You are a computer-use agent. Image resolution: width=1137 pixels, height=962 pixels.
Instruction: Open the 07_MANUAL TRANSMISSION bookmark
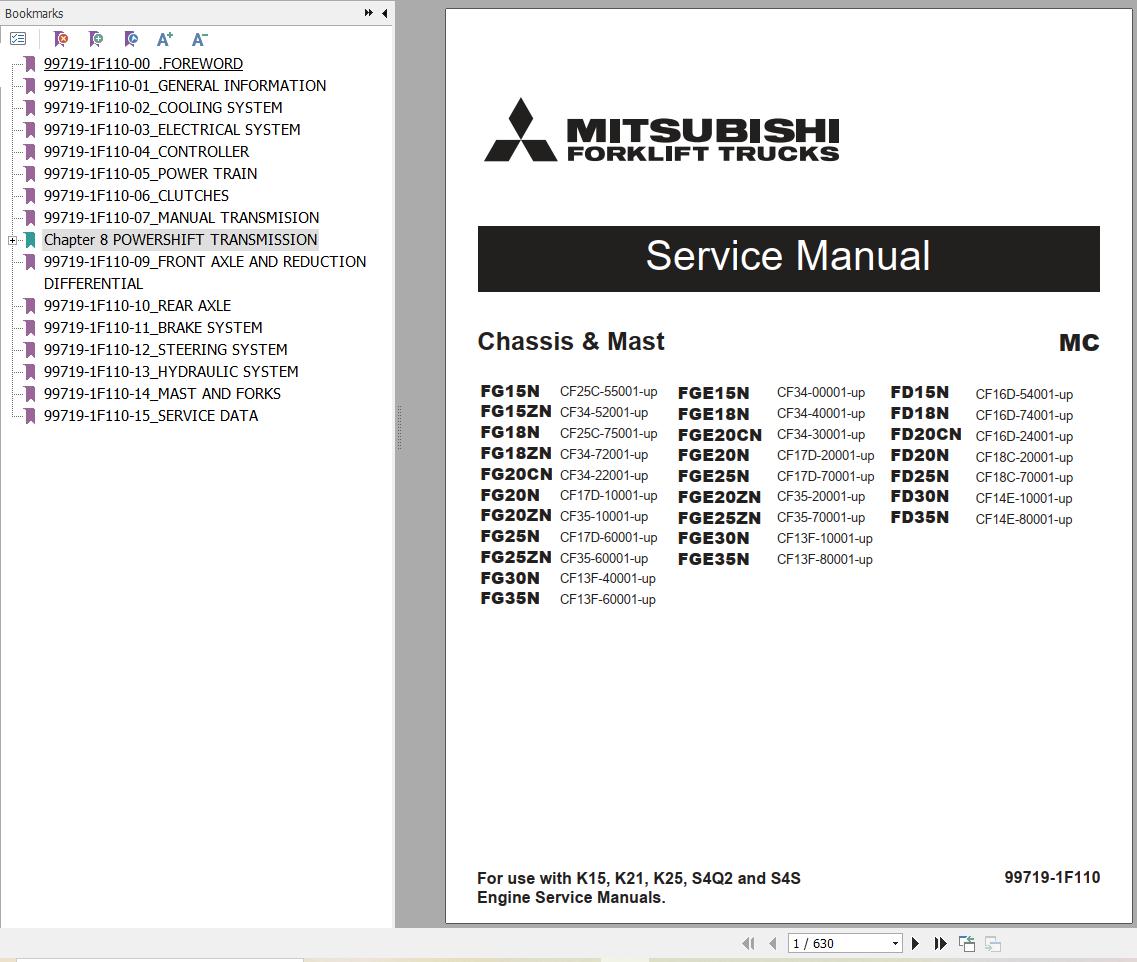pyautogui.click(x=181, y=217)
